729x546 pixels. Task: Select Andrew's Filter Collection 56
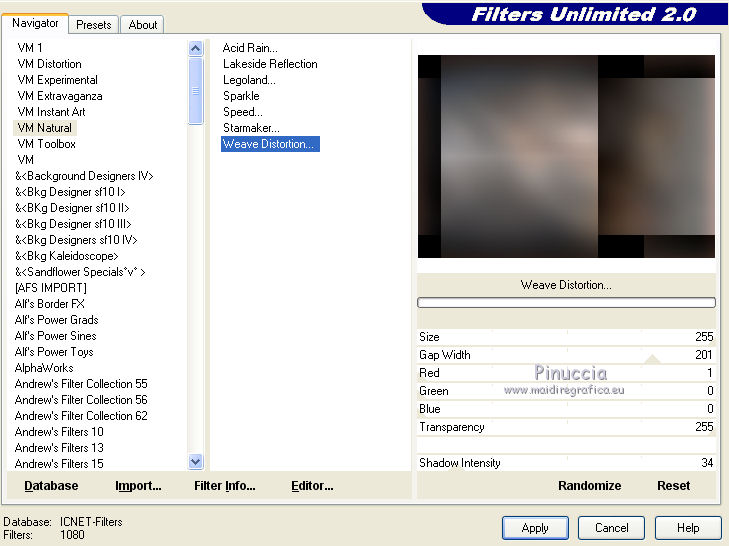pos(81,400)
